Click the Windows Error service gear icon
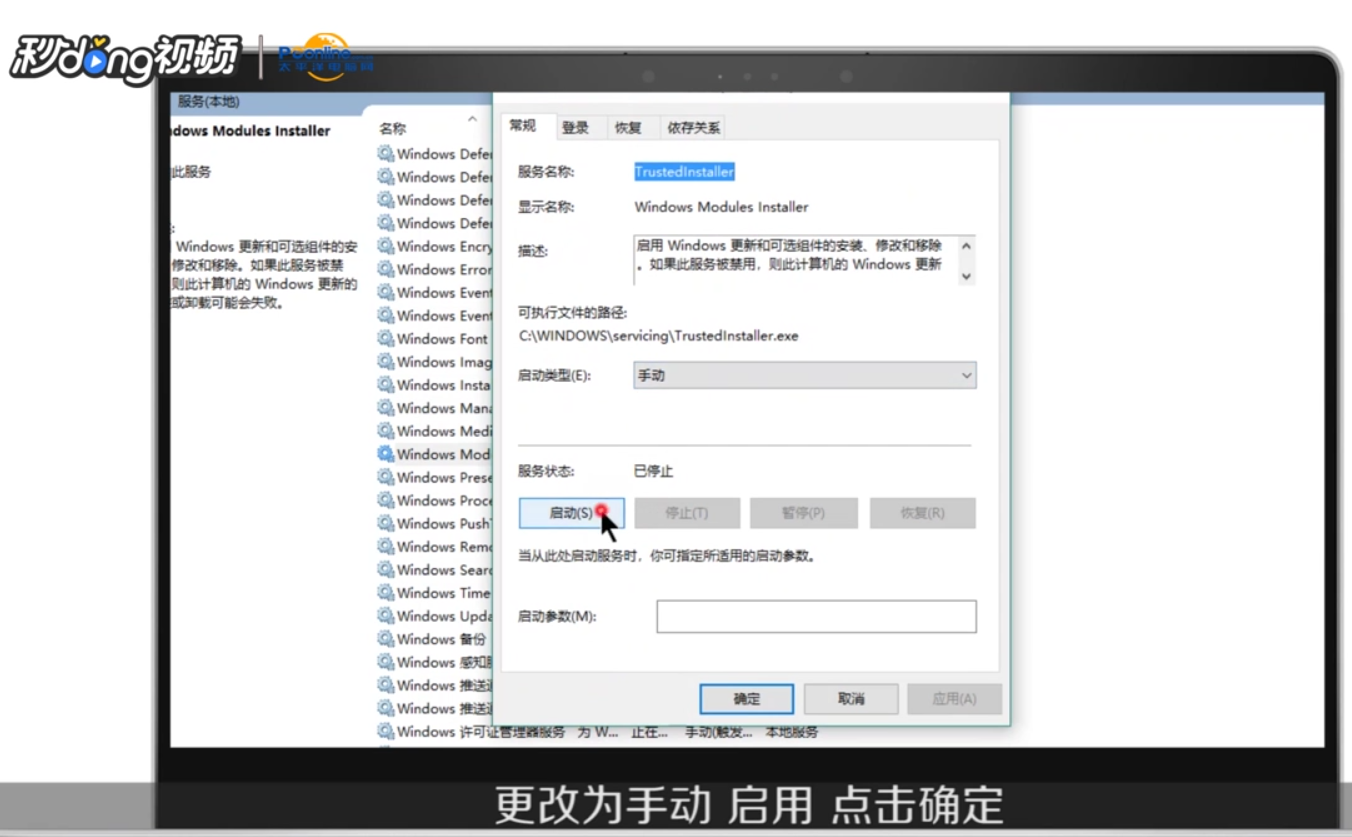 pyautogui.click(x=387, y=269)
